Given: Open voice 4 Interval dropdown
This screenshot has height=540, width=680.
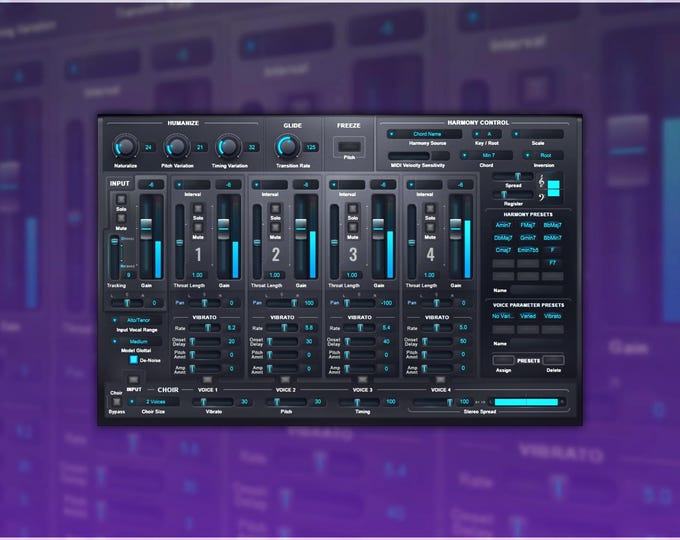Looking at the screenshot, I should coord(424,185).
